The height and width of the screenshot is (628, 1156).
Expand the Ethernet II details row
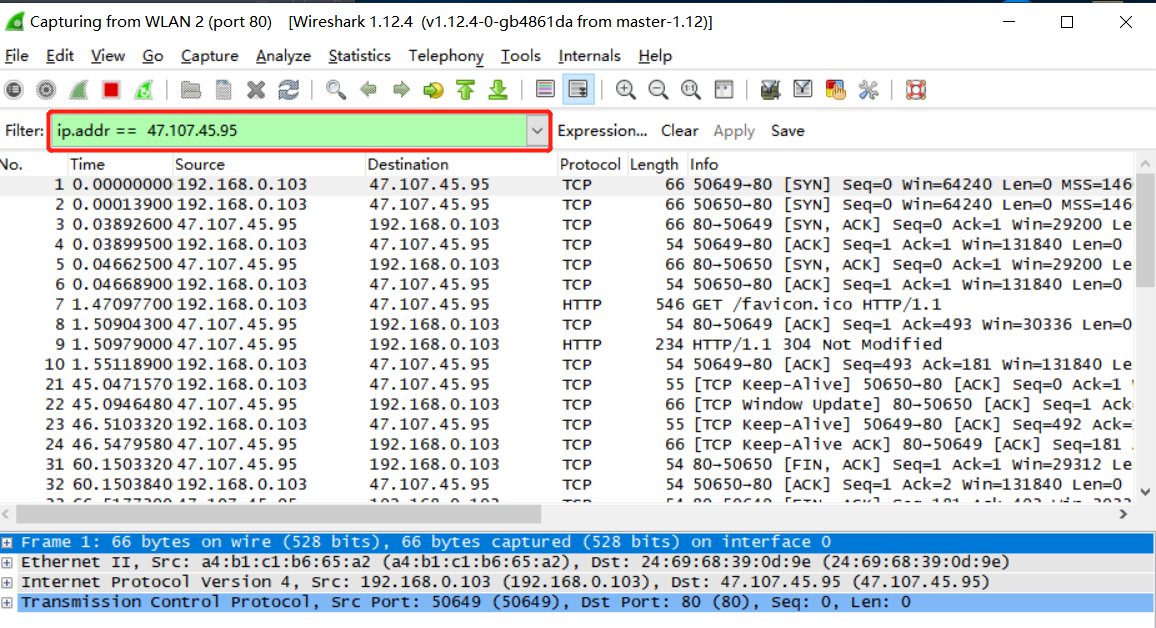point(7,562)
